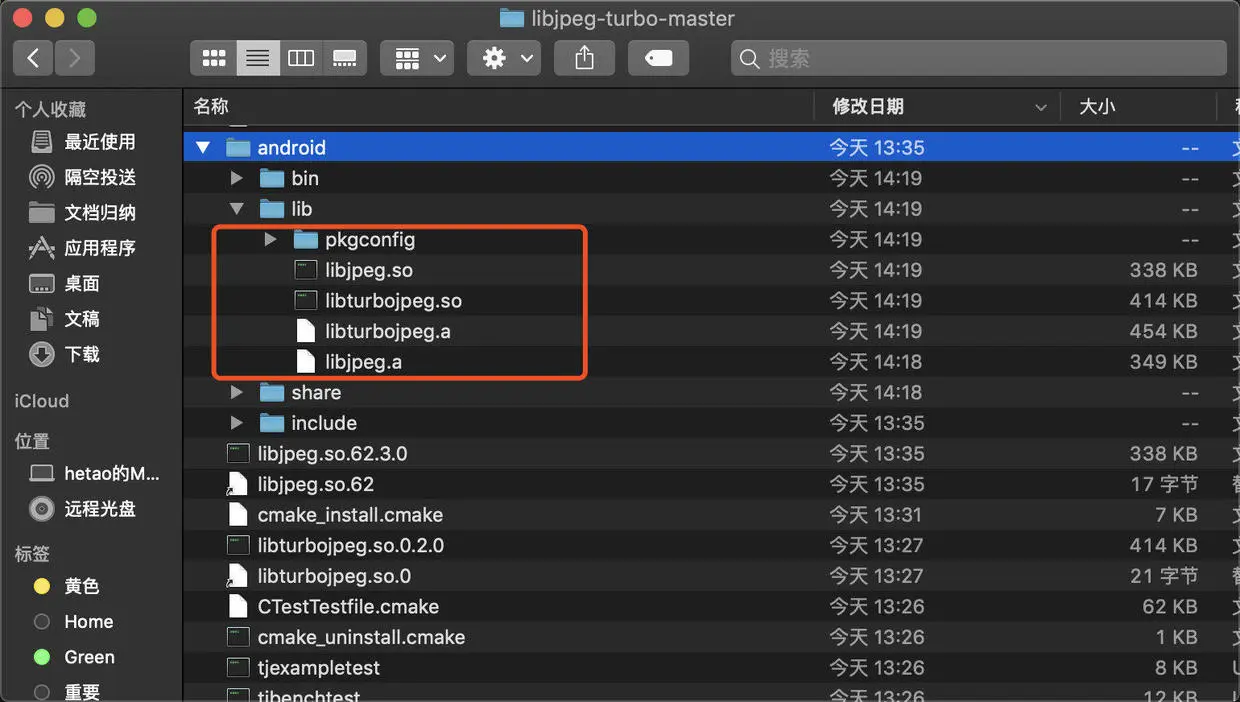Screen dimensions: 1240x702
Task: Select cmake_install.cmake file name
Action: (350, 515)
